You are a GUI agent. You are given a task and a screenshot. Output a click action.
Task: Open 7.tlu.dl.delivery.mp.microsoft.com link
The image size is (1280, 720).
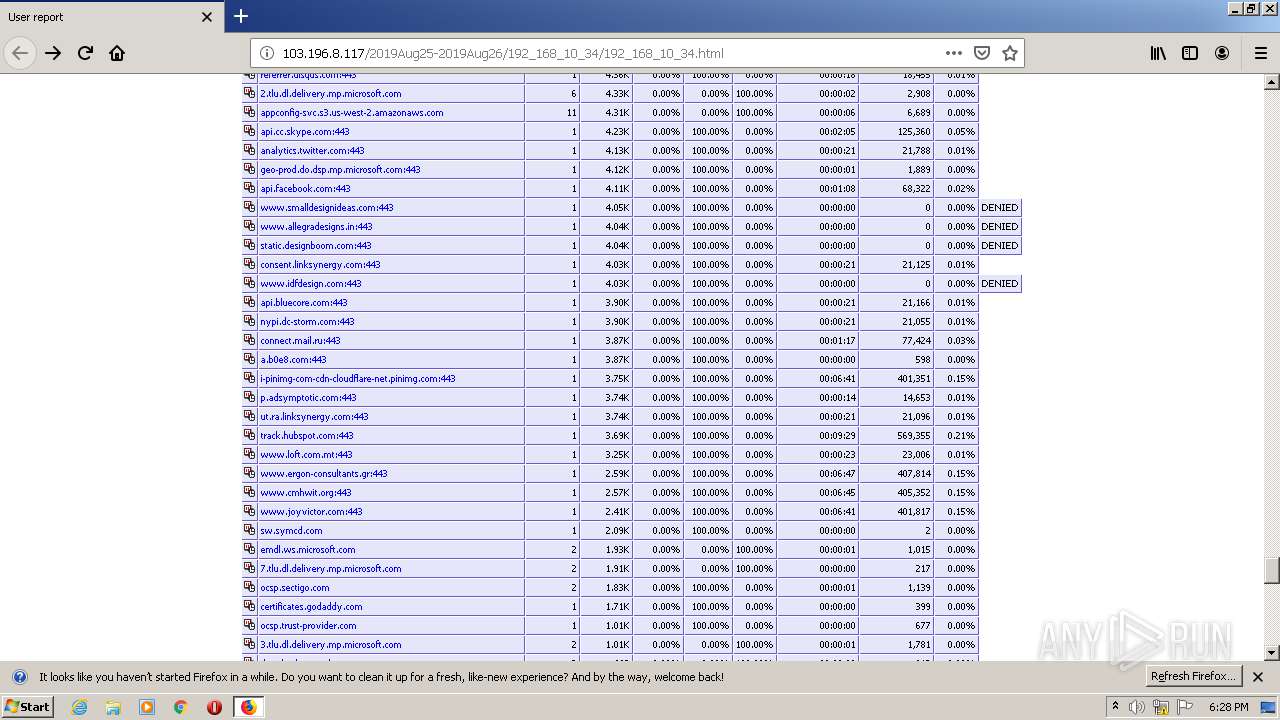coord(330,569)
